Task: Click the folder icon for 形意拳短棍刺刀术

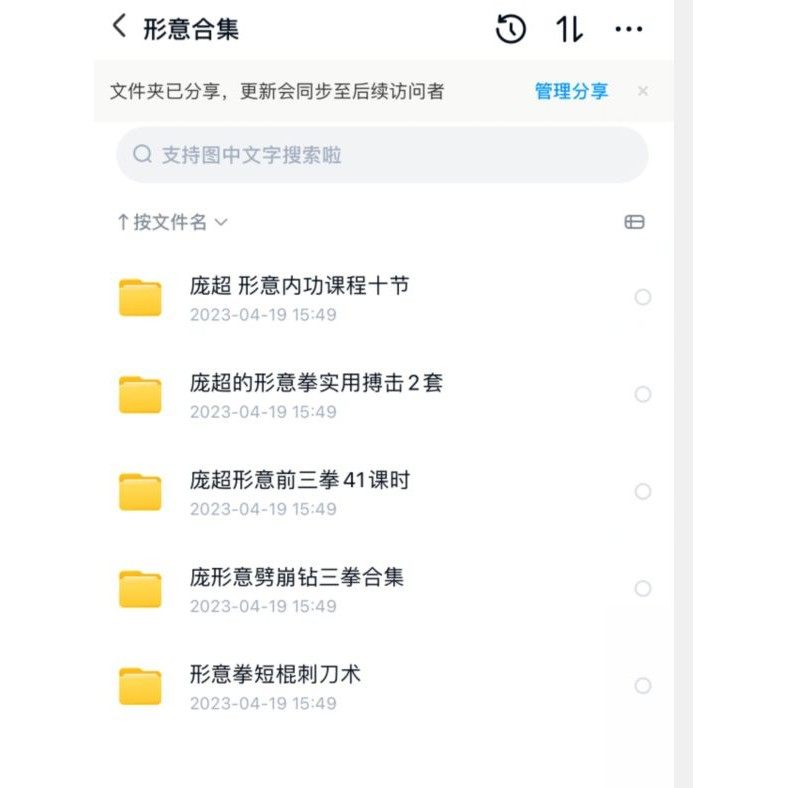Action: tap(140, 686)
